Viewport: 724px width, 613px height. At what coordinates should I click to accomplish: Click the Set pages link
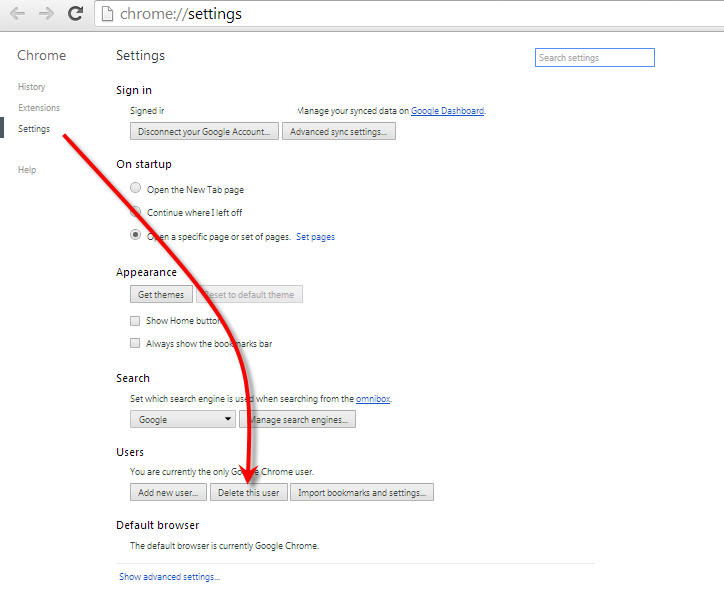(x=315, y=237)
